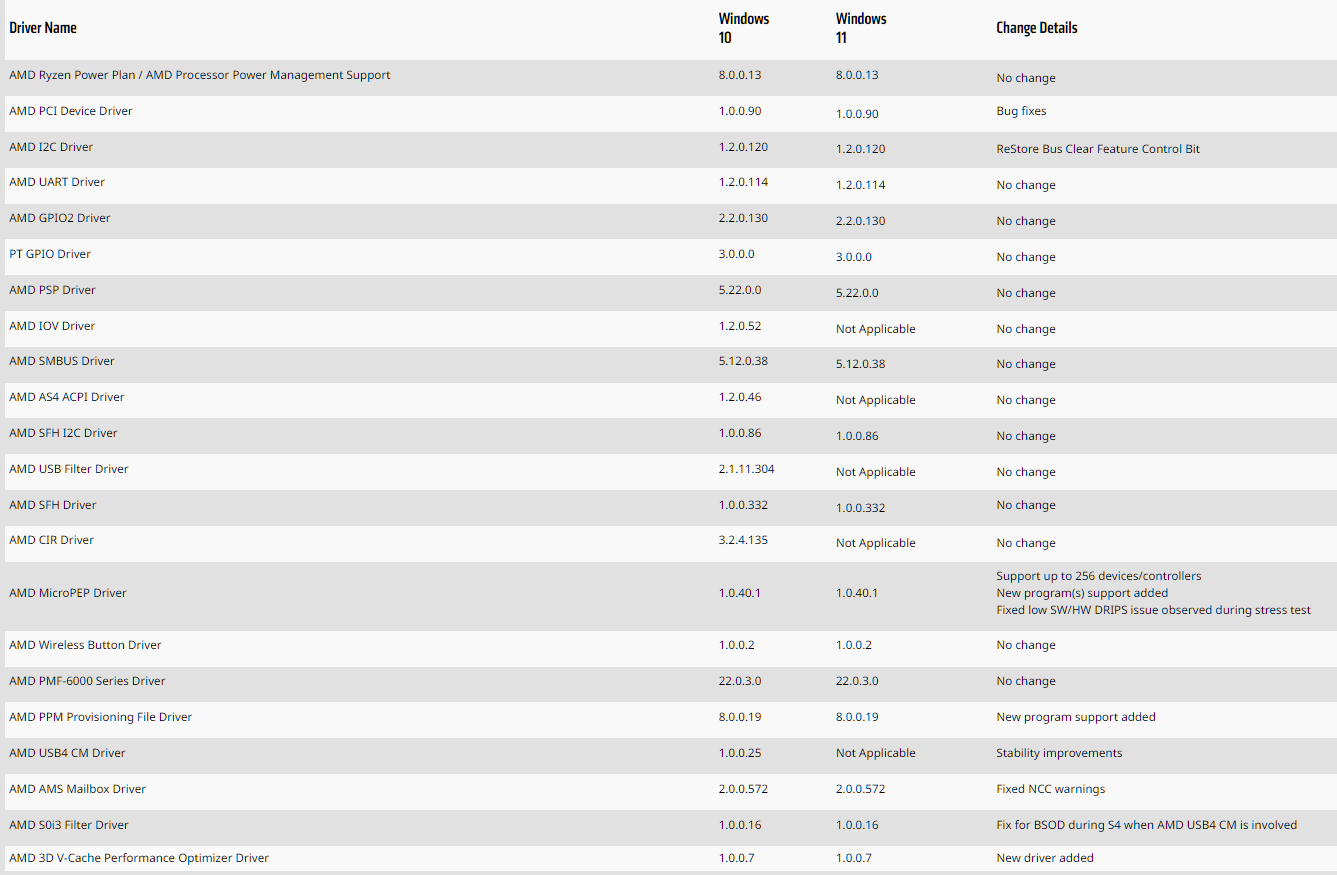Click AMD PSP Driver version 5.22.0.0 for Windows 11

click(857, 293)
